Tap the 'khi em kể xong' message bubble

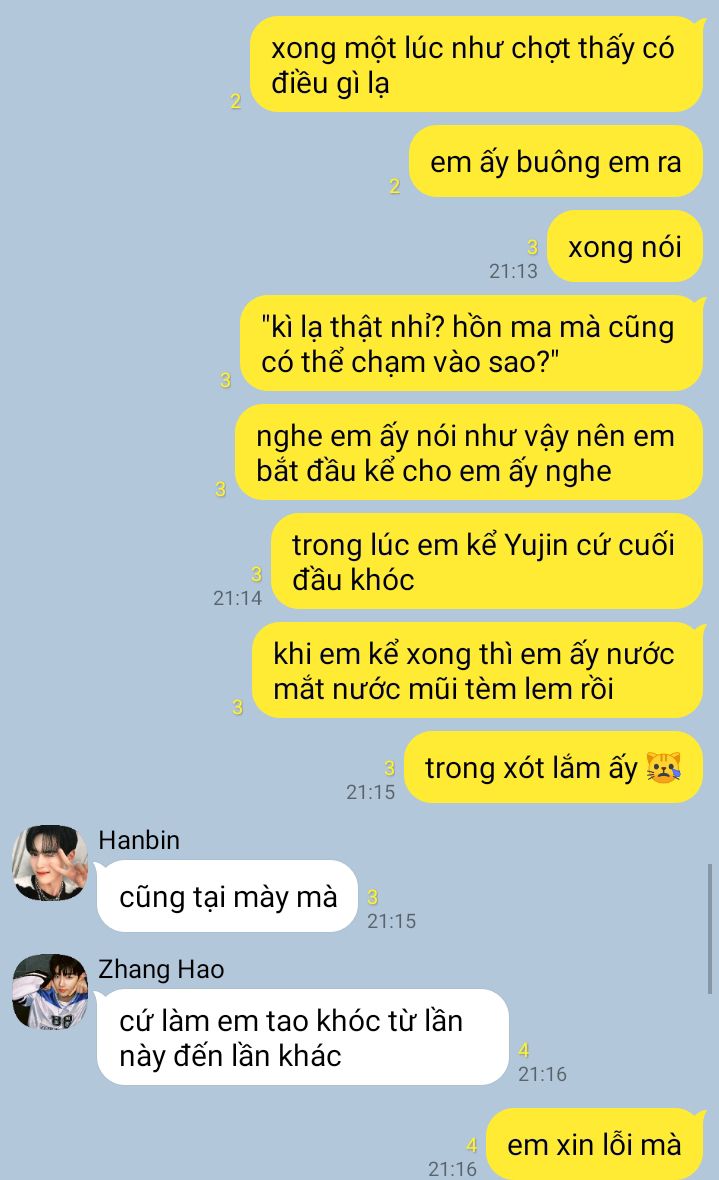tap(477, 671)
